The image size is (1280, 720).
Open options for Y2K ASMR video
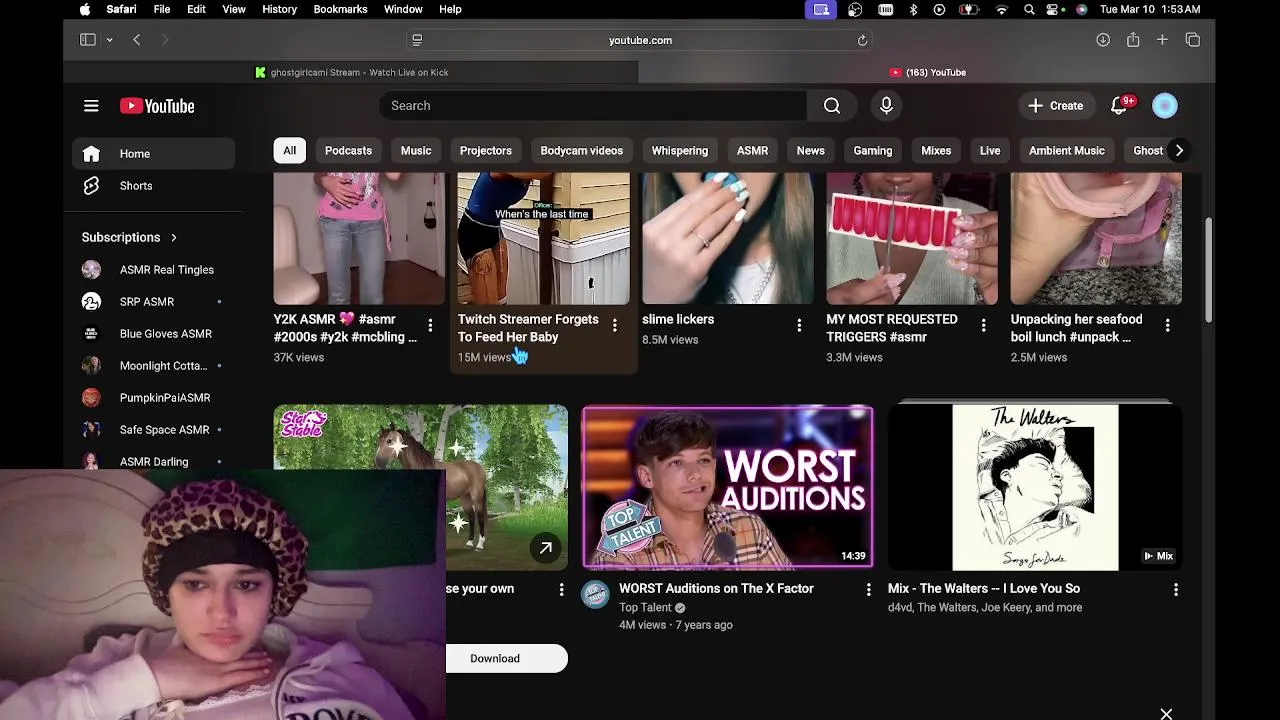tap(430, 325)
